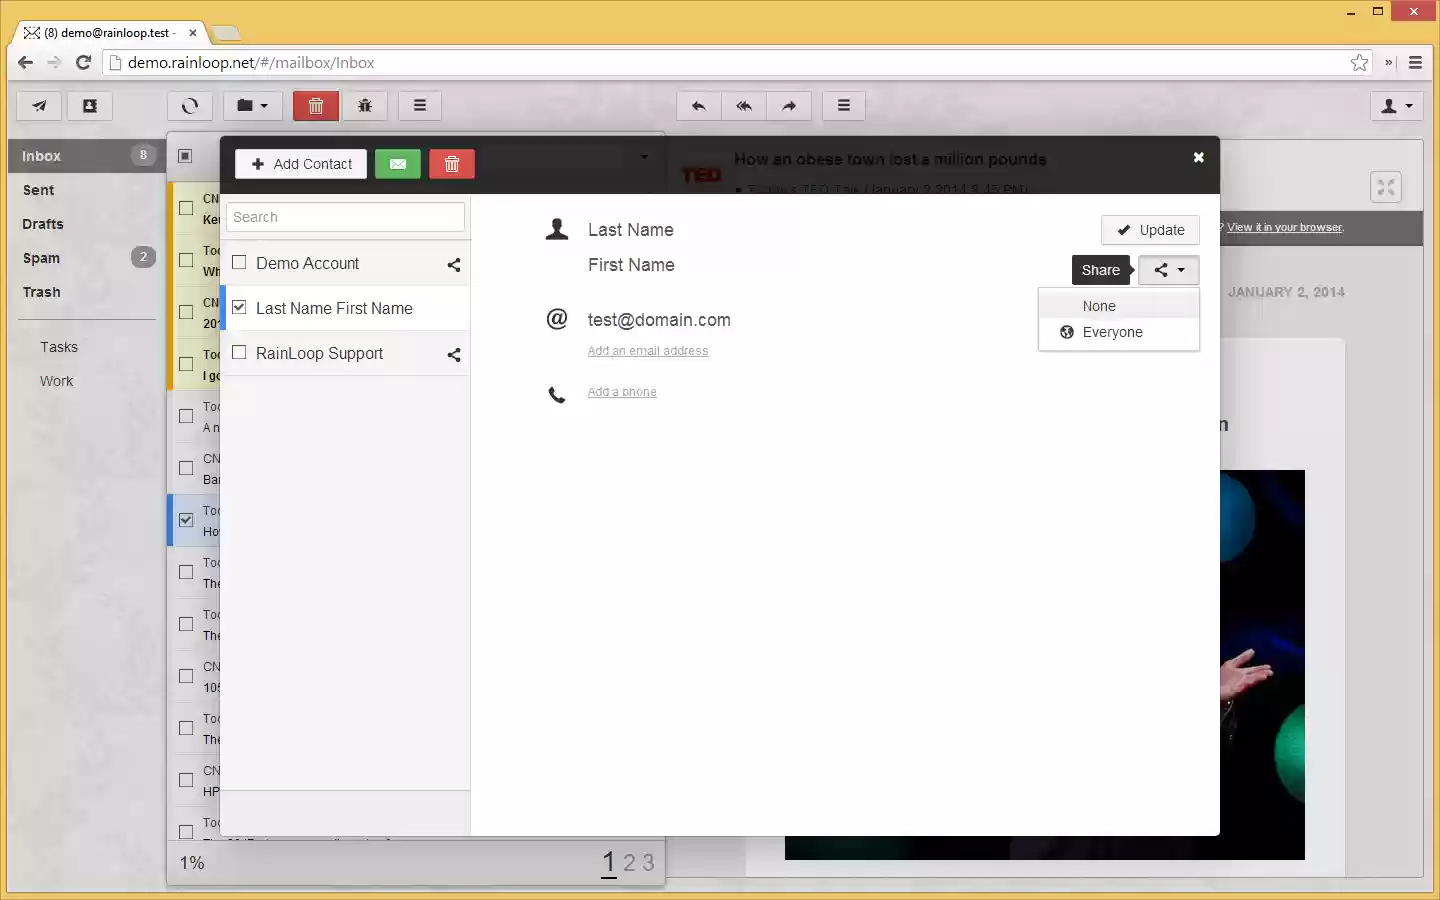Compose a new message
This screenshot has width=1440, height=900.
coord(38,106)
